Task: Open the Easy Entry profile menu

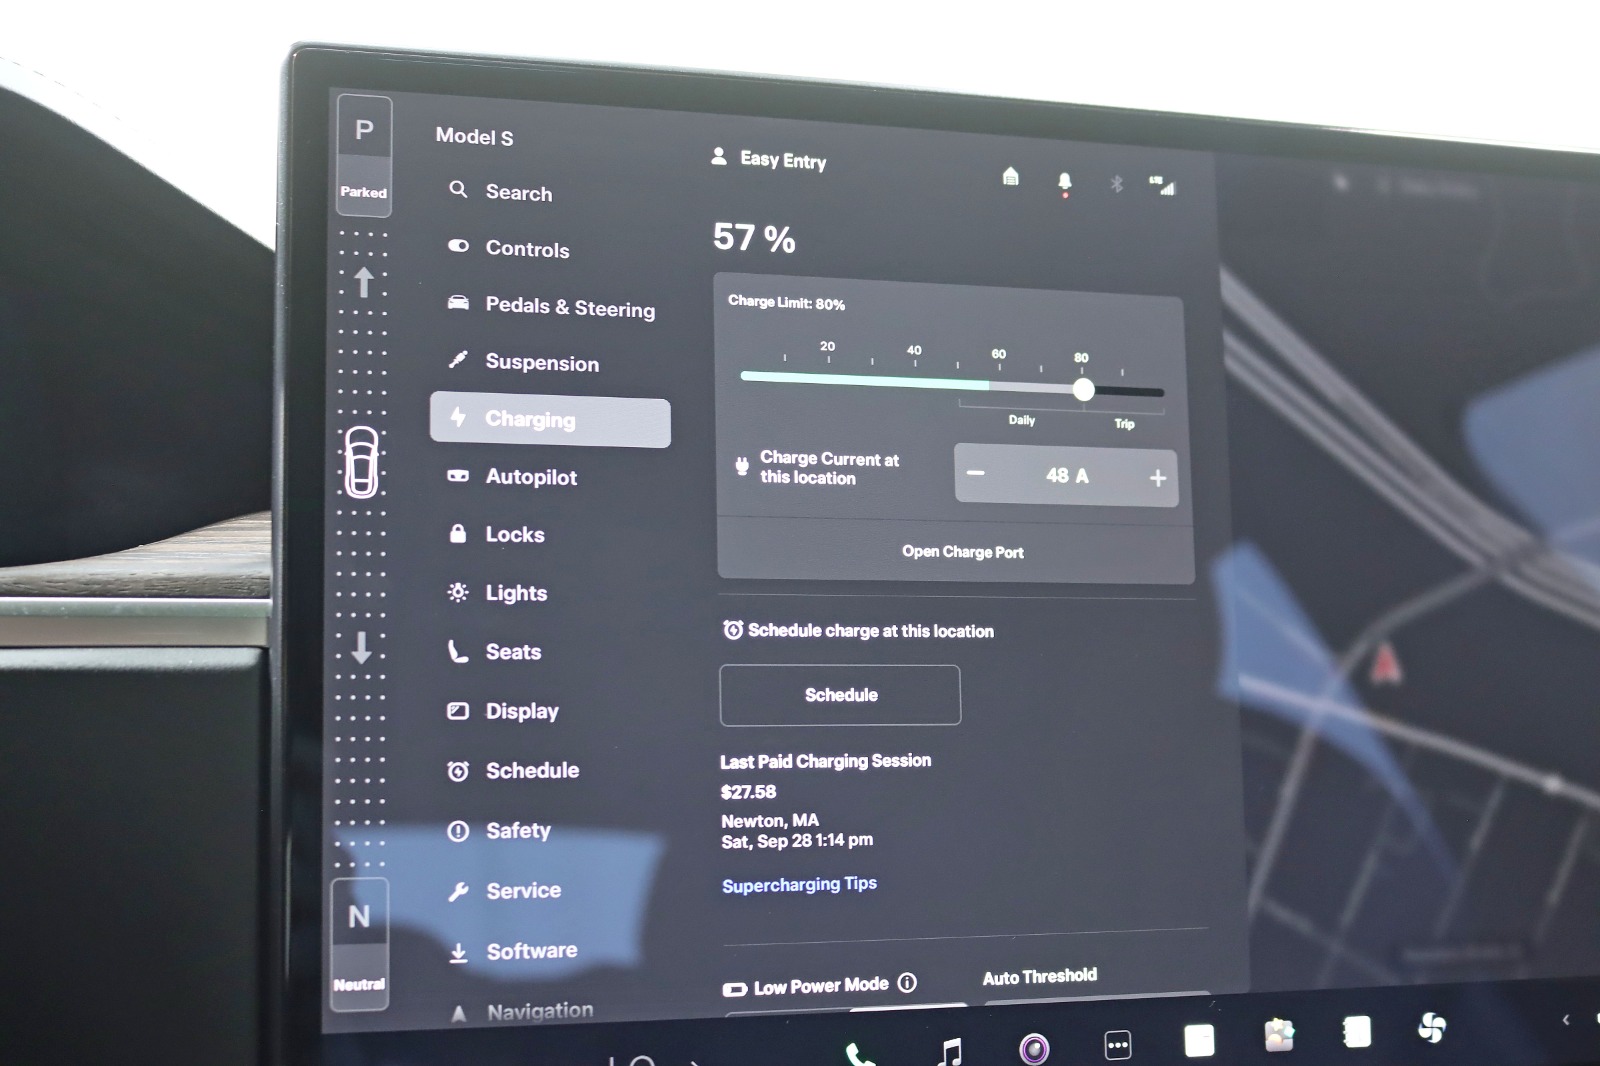Action: (x=769, y=159)
